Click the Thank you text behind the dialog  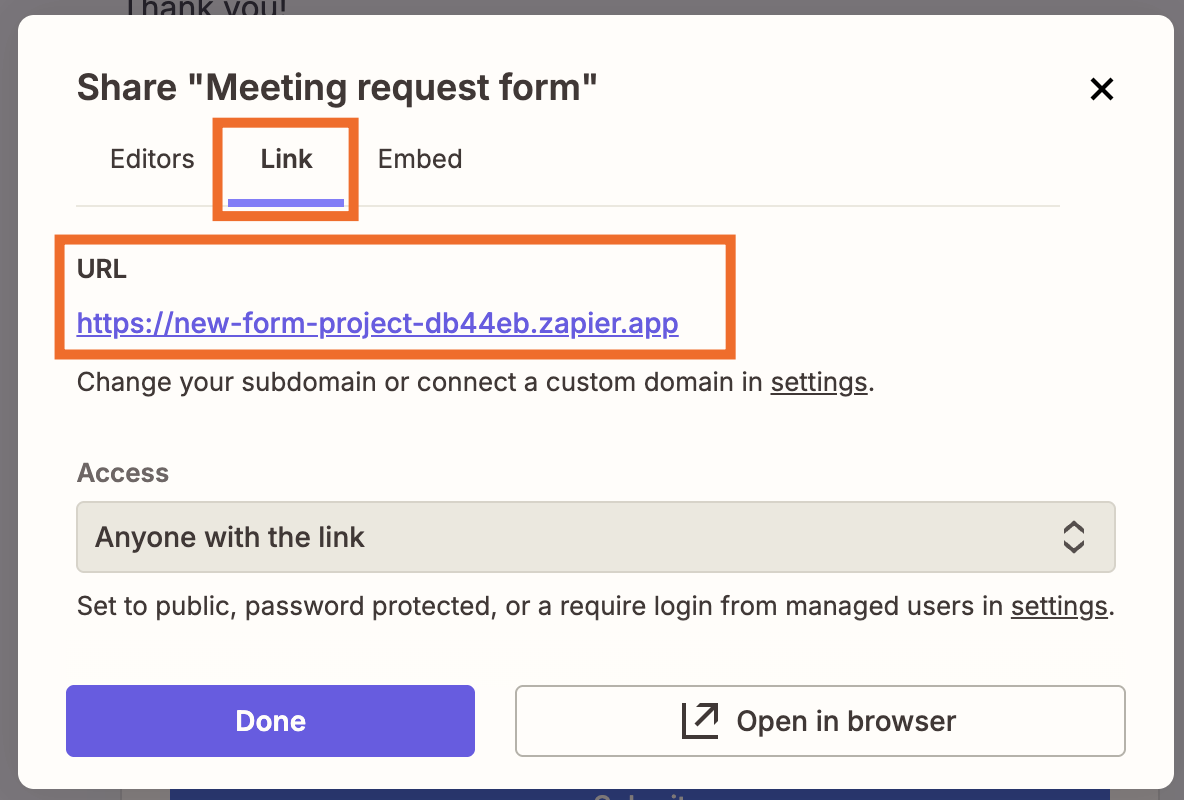[x=204, y=10]
